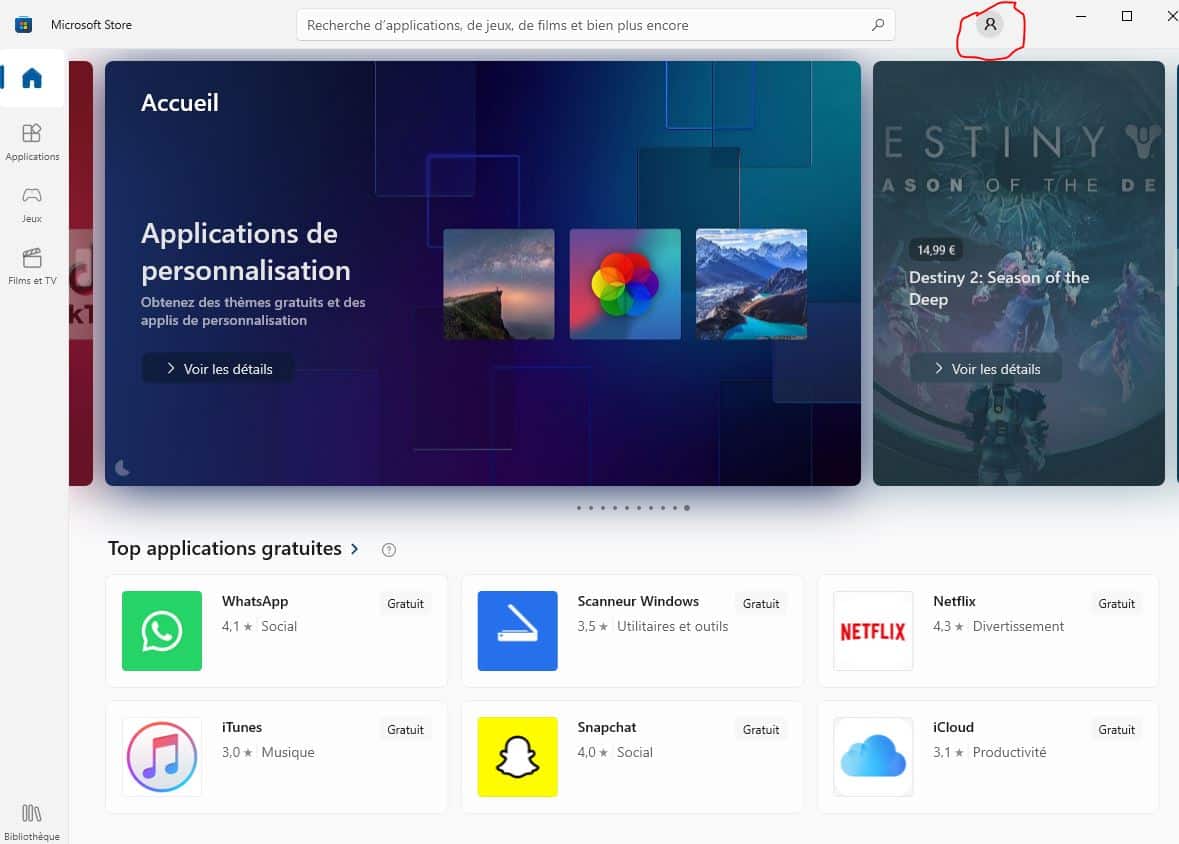Select the mountain lake theme thumbnail

(751, 284)
